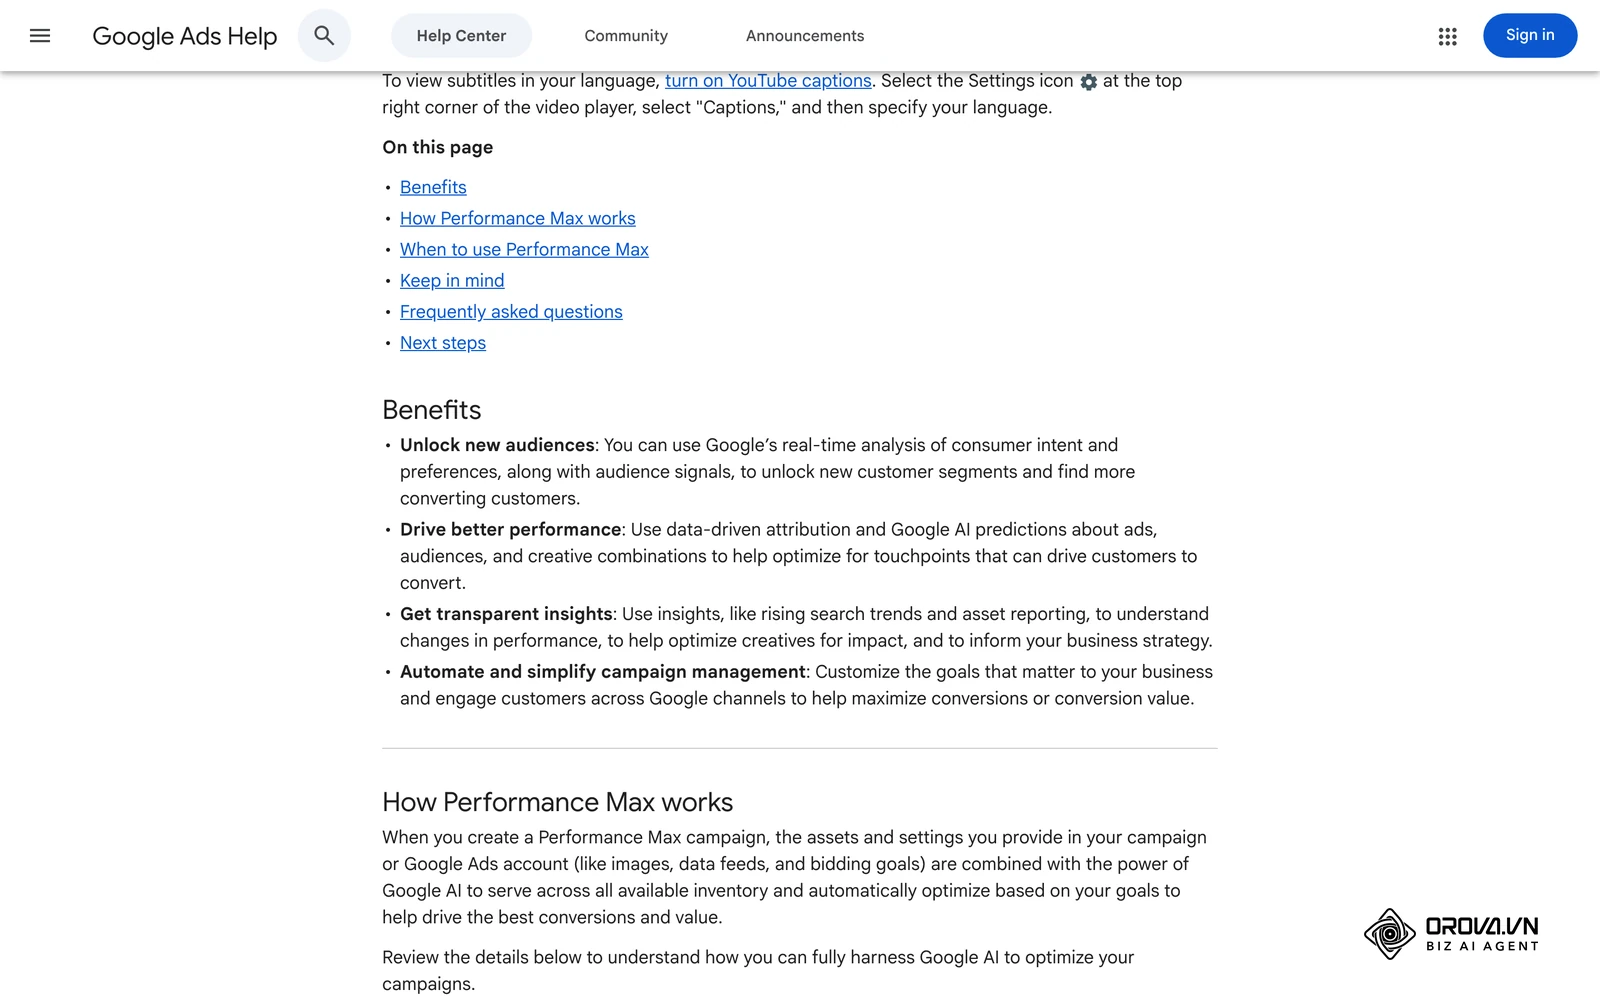Select 'Drive better performance' bold text
The height and width of the screenshot is (1000, 1600).
511,529
